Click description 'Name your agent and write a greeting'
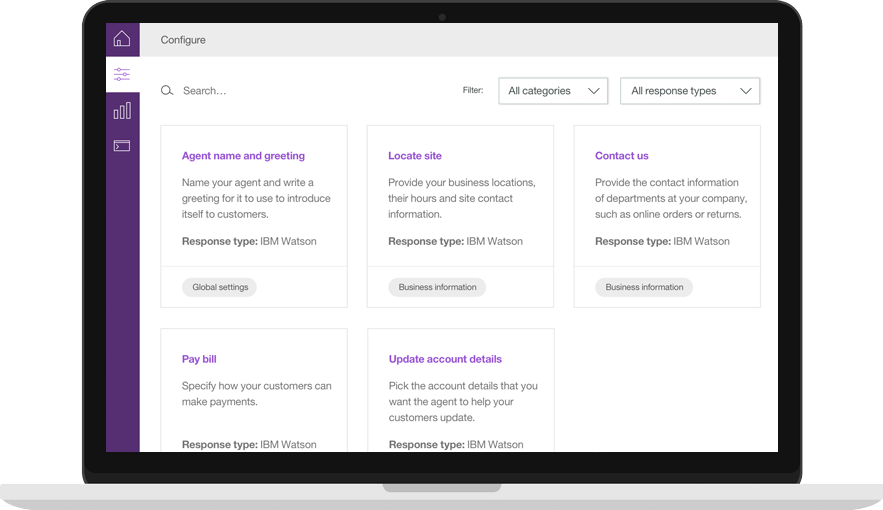This screenshot has width=883, height=510. click(256, 198)
